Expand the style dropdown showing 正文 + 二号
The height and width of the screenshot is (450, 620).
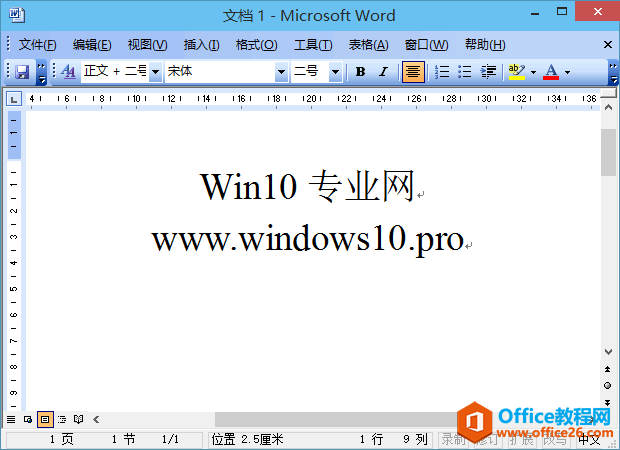click(155, 72)
